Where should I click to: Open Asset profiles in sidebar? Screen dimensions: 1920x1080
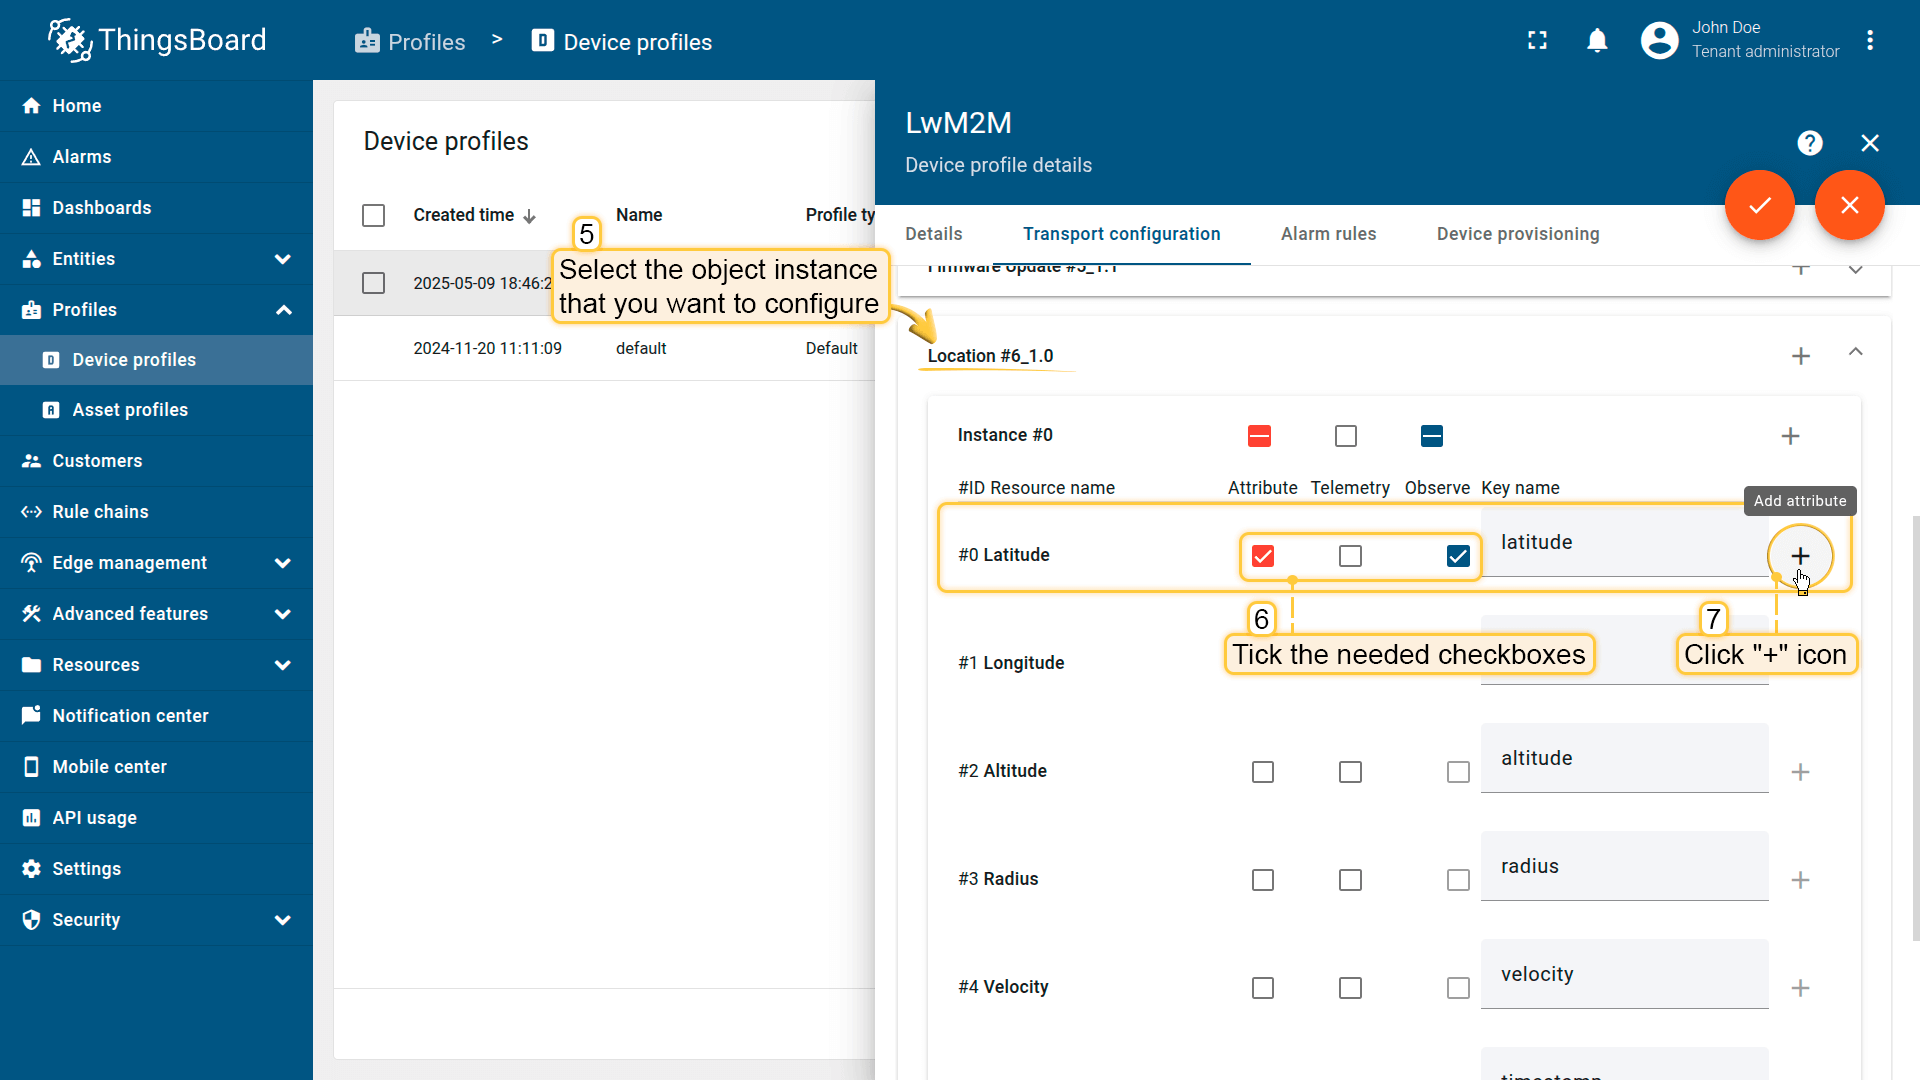pyautogui.click(x=130, y=410)
